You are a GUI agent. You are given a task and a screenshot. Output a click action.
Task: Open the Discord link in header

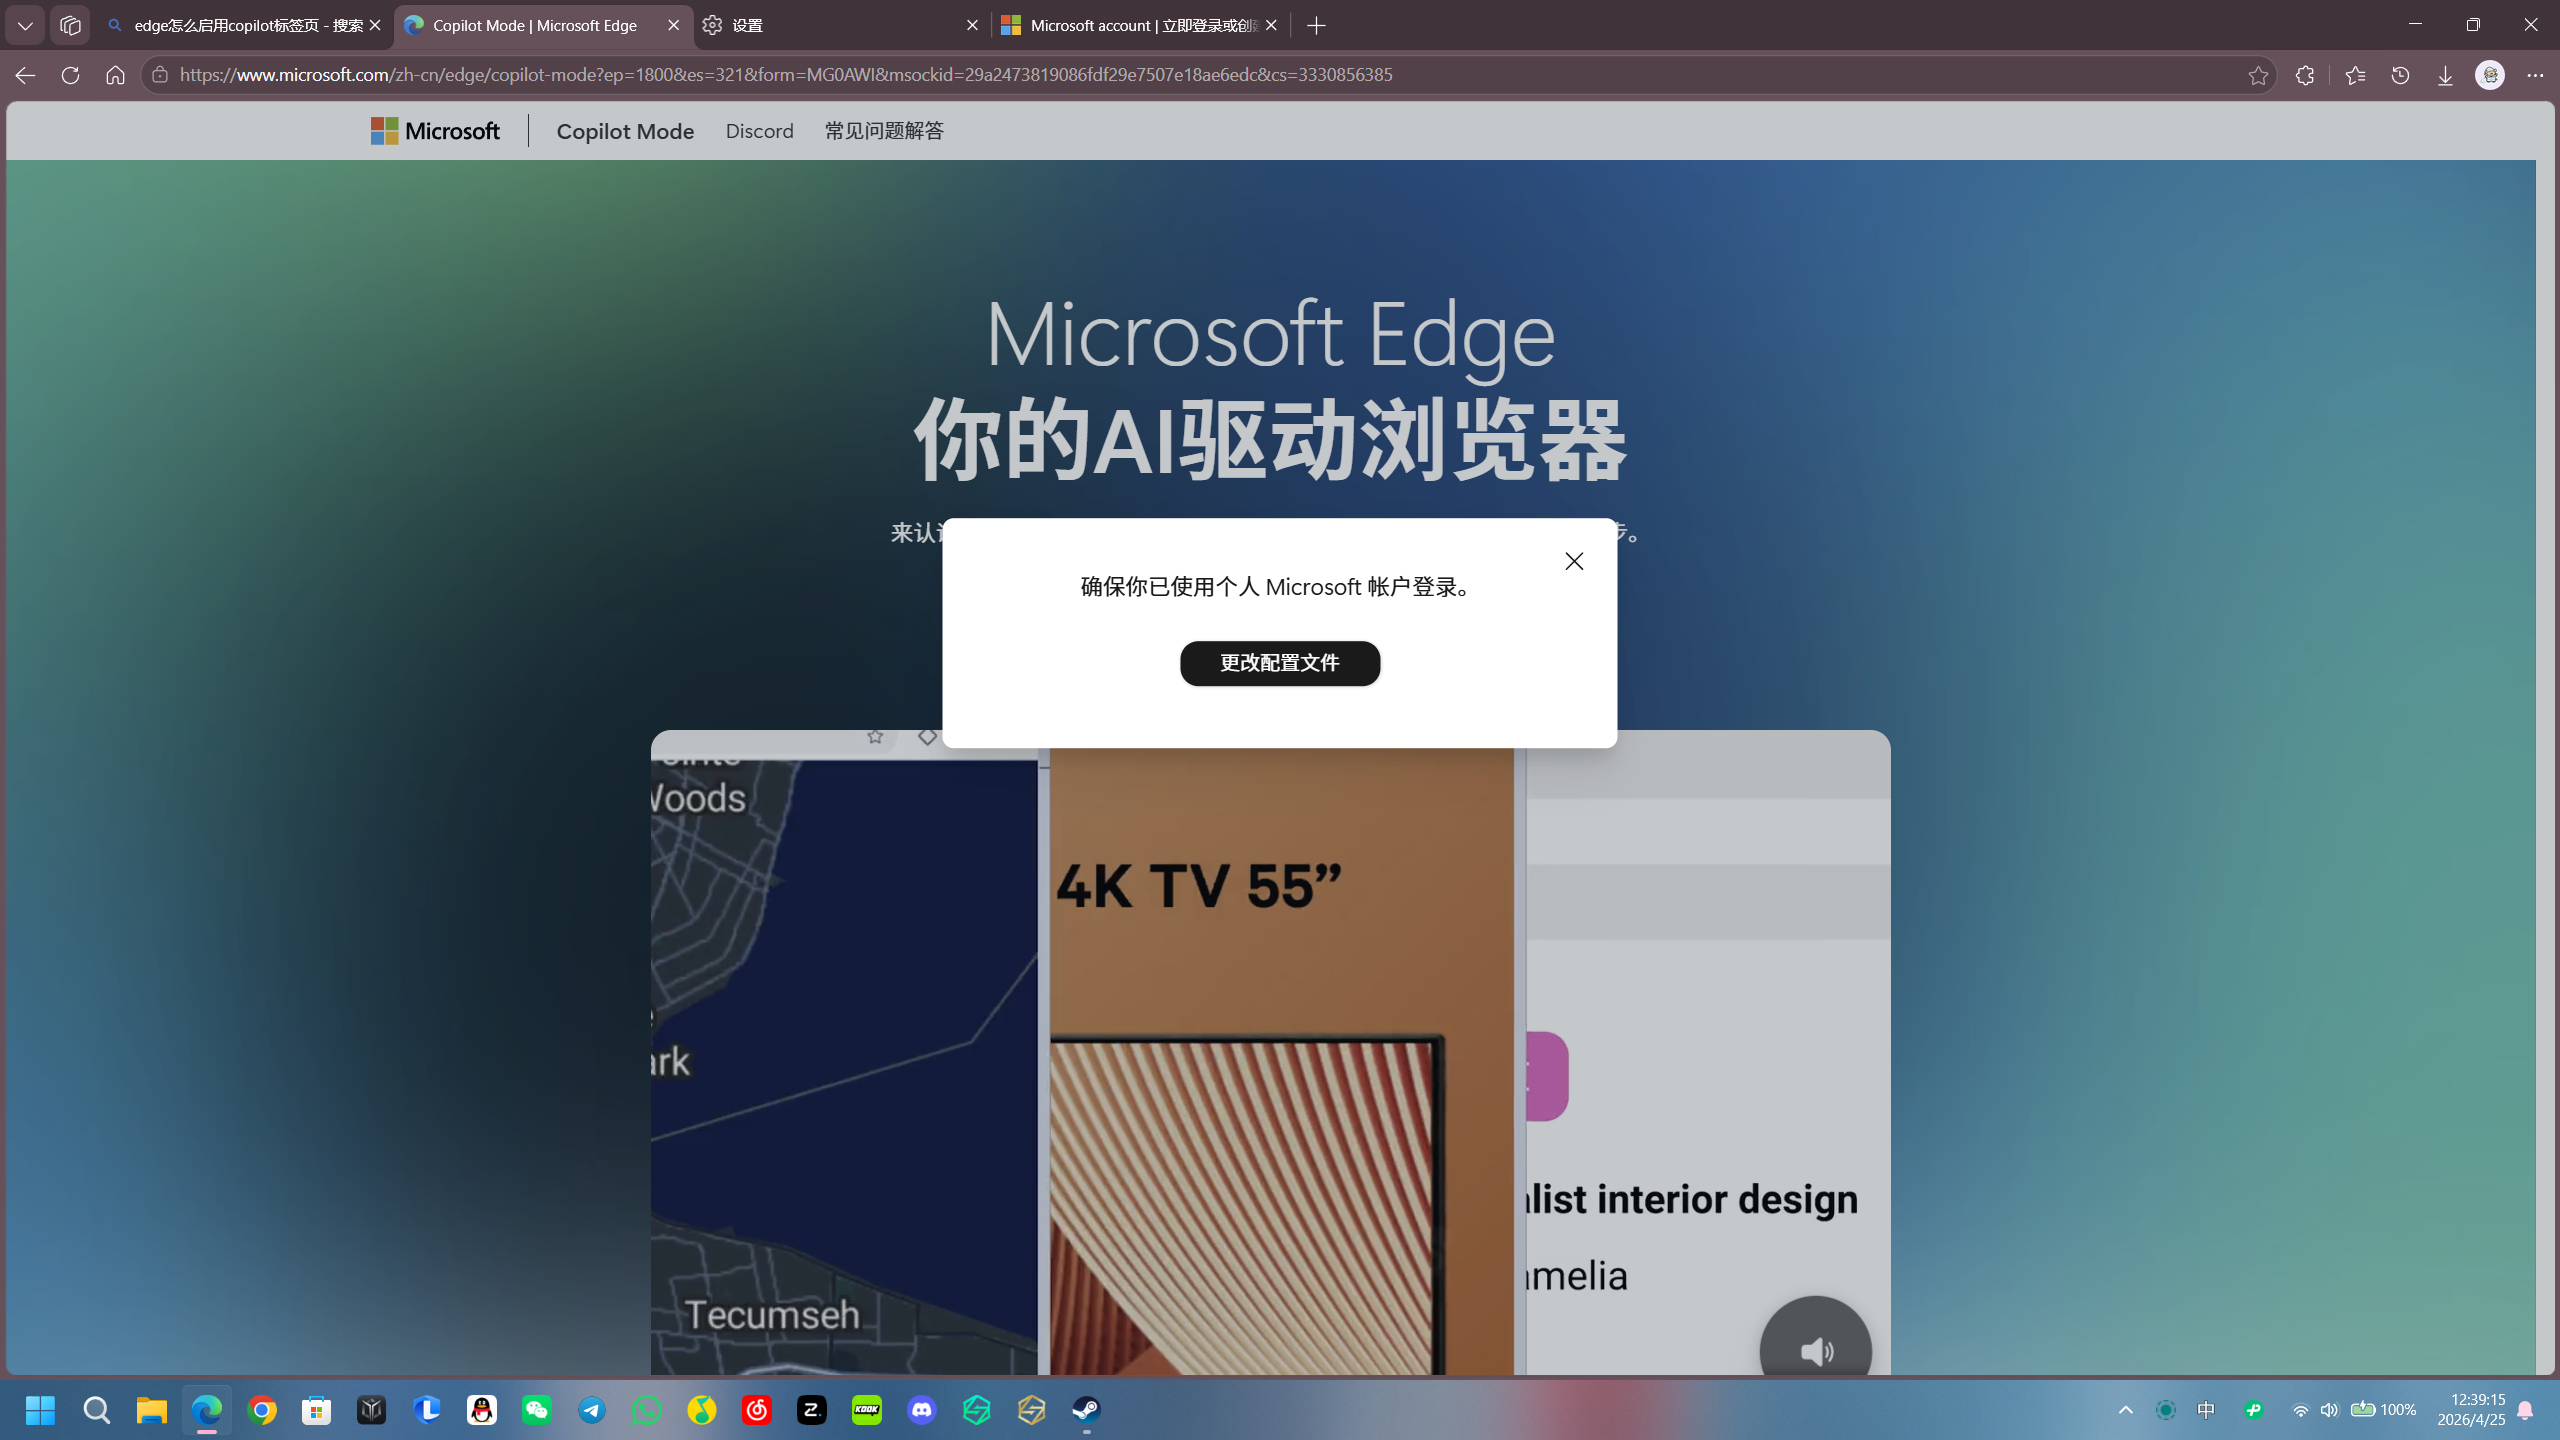759,131
